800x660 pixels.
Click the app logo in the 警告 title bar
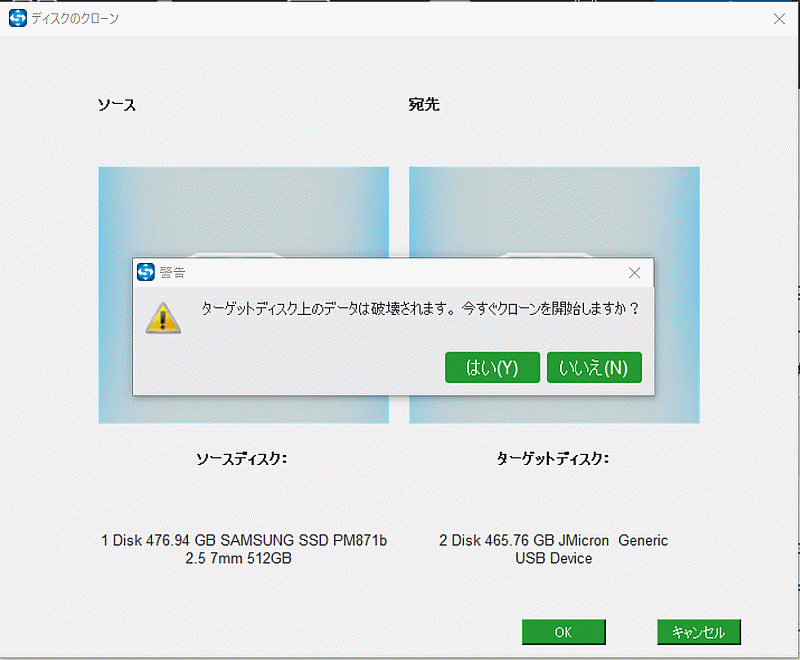146,272
